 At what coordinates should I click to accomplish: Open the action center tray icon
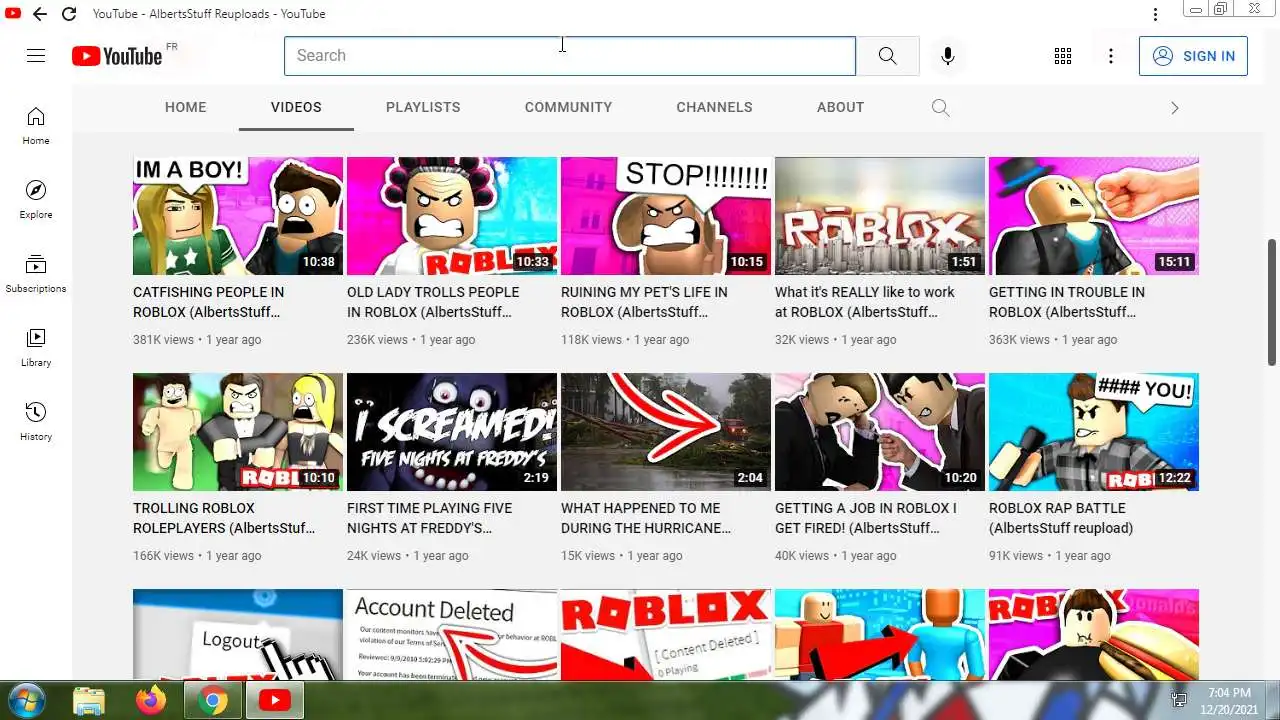pyautogui.click(x=1180, y=700)
